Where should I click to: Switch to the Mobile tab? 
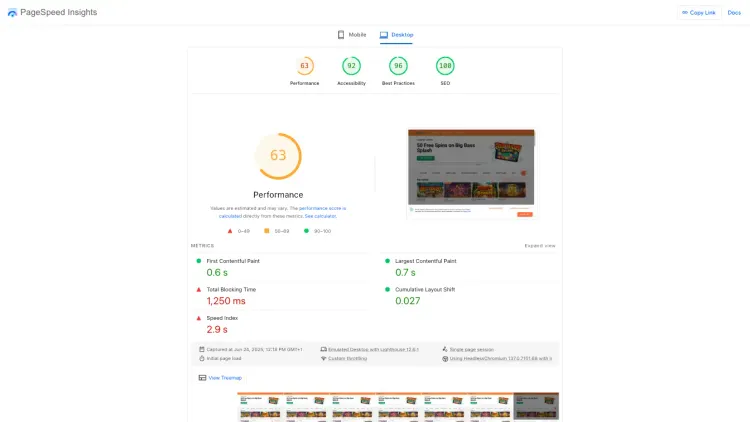(x=352, y=35)
